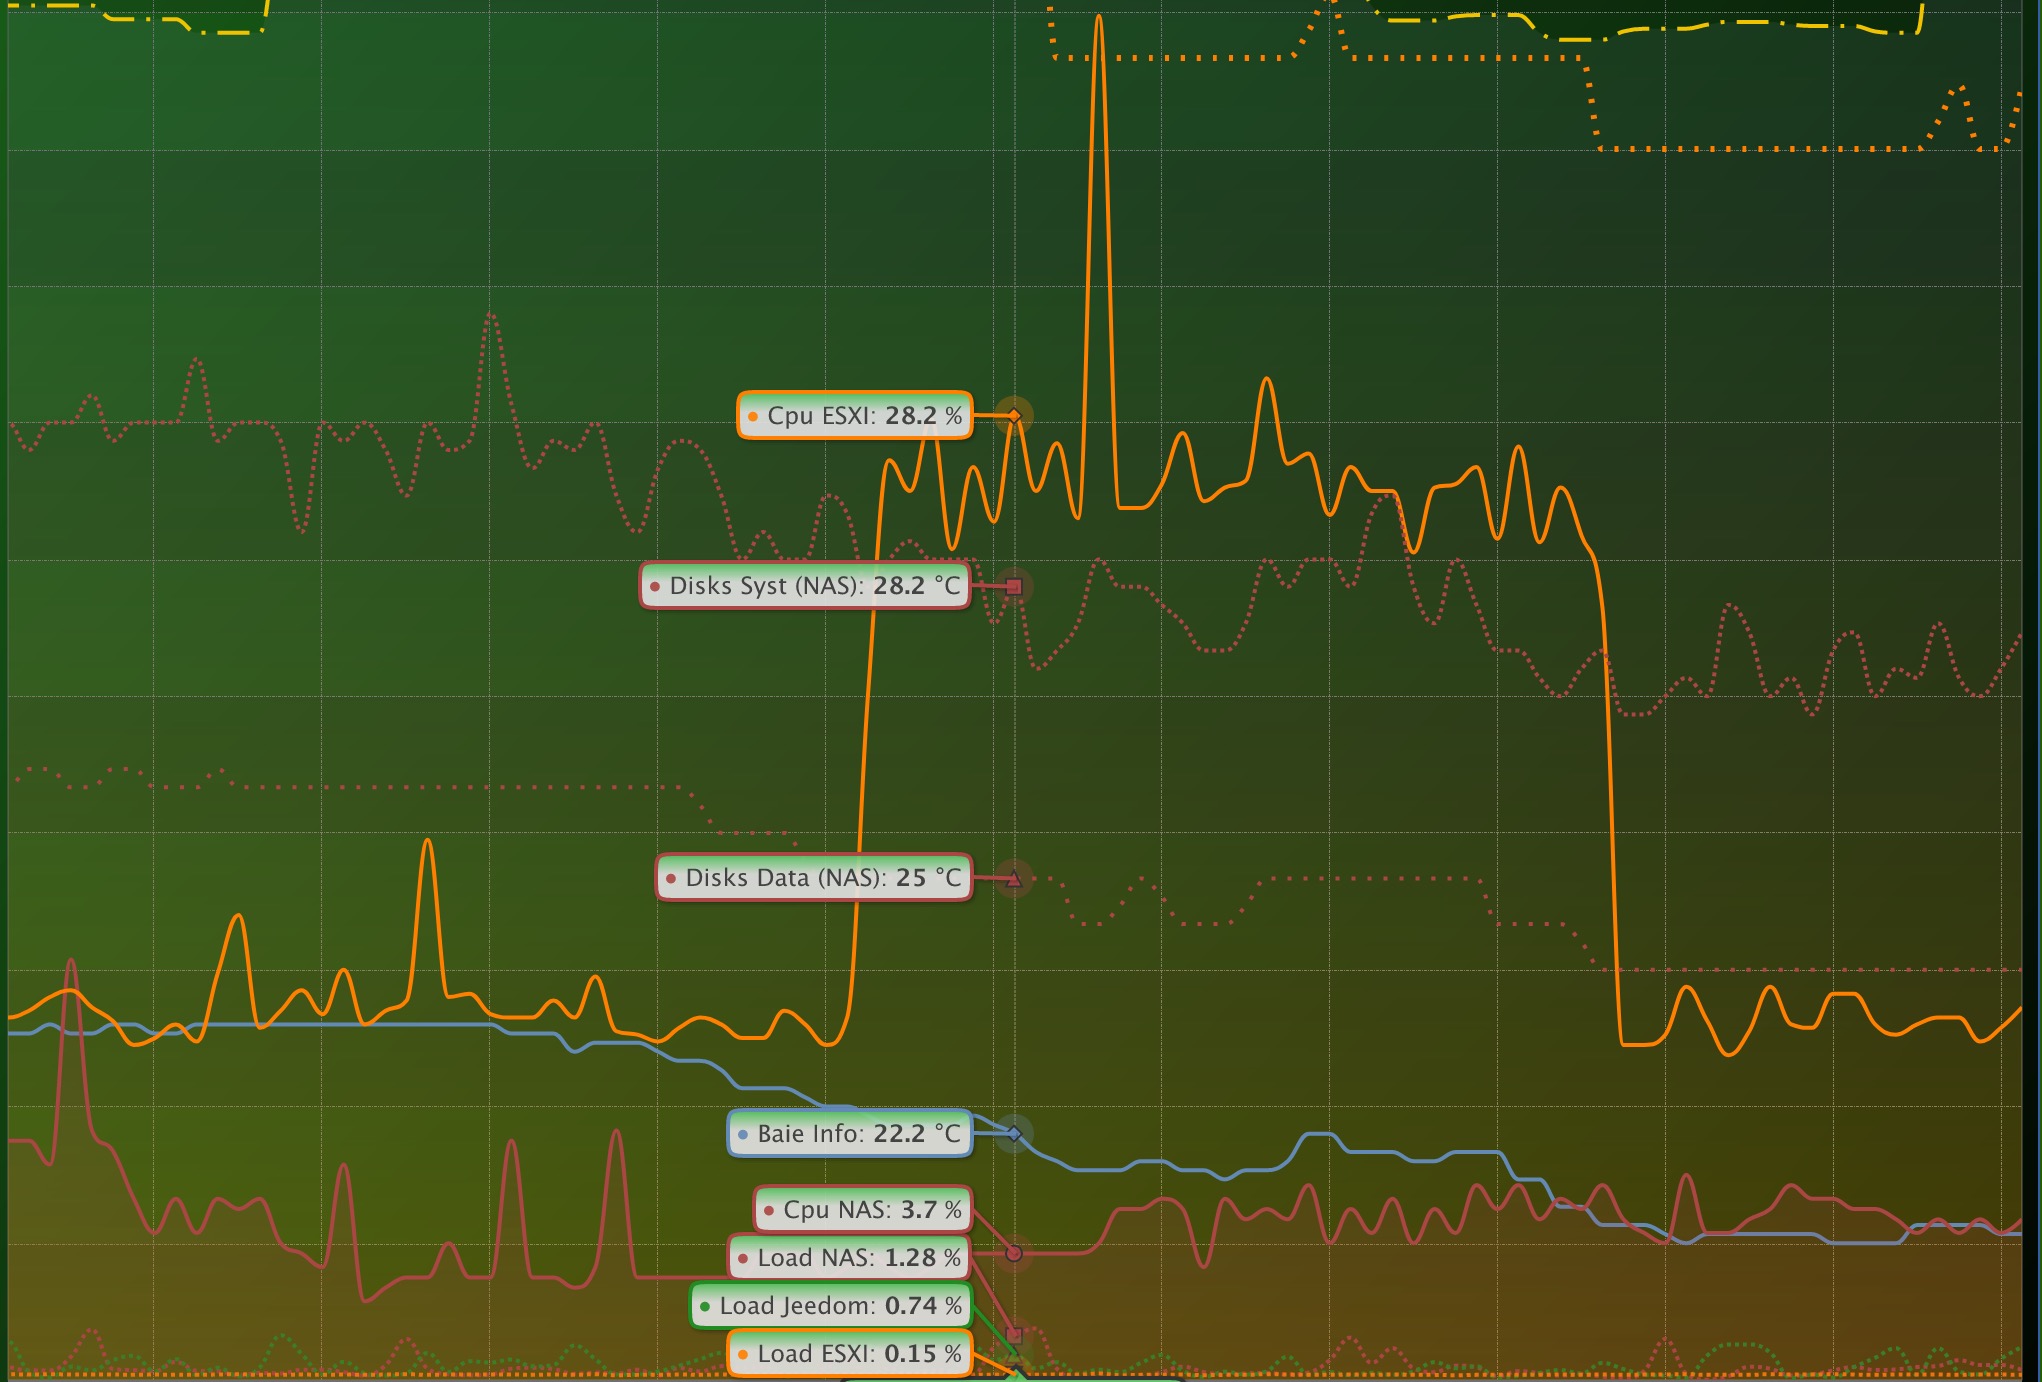Click the red triangle marker for Disks Data

[1014, 879]
